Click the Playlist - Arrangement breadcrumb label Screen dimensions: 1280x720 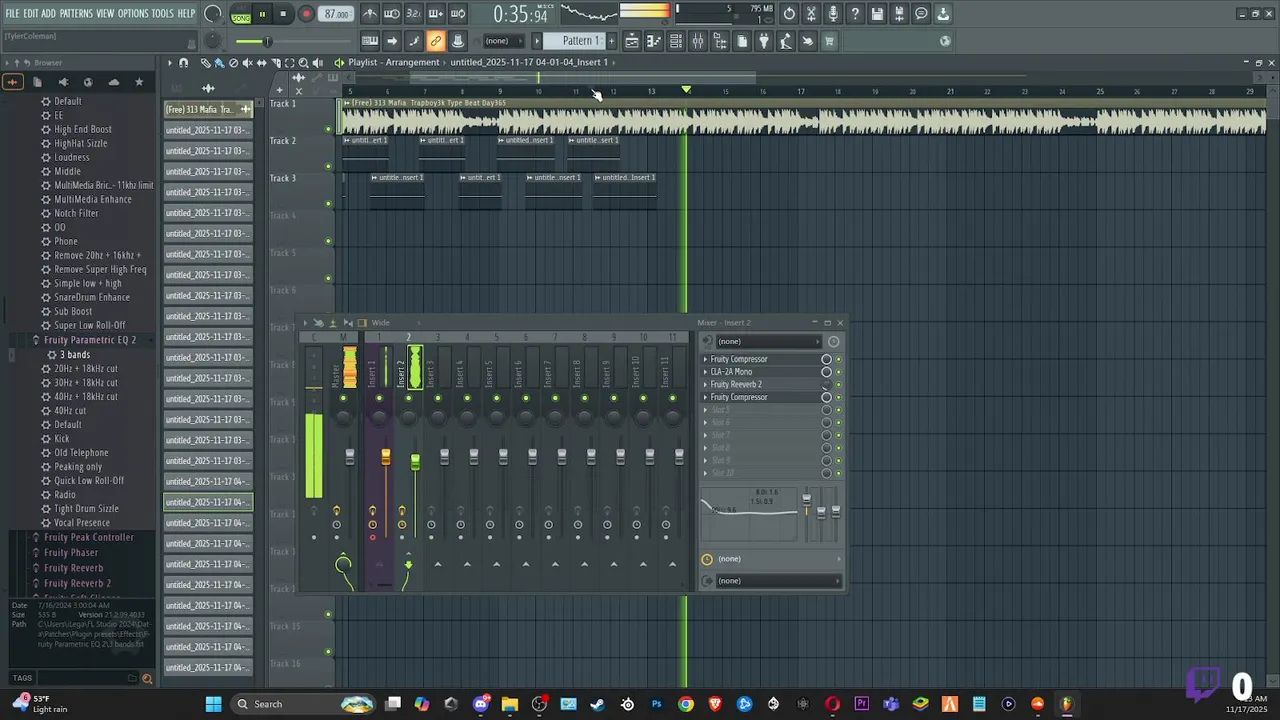click(394, 62)
